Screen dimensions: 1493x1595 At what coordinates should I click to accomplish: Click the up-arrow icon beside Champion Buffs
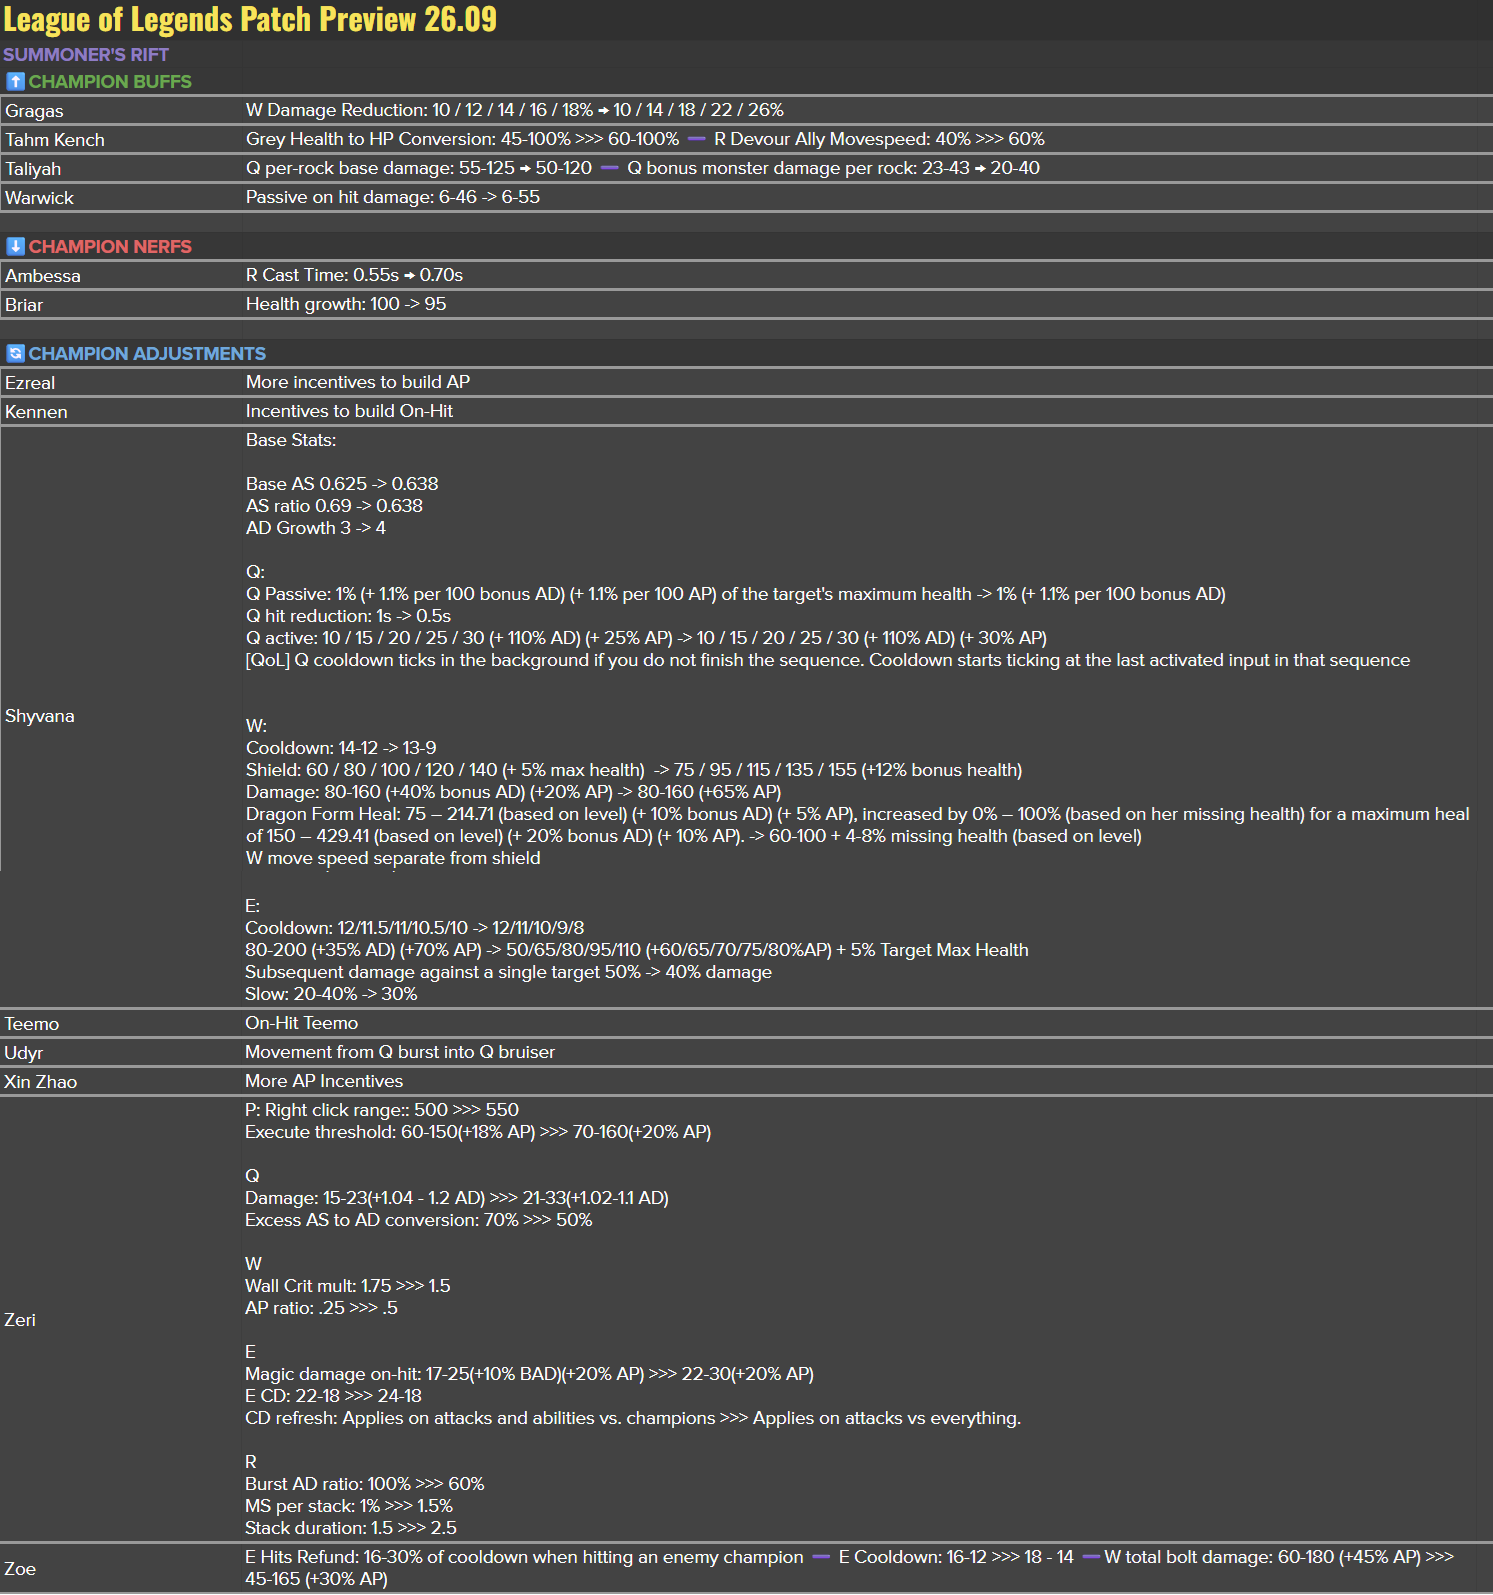[15, 82]
